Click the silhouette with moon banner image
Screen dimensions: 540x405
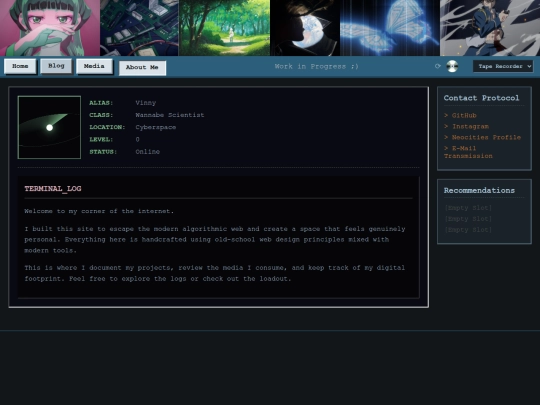(305, 28)
